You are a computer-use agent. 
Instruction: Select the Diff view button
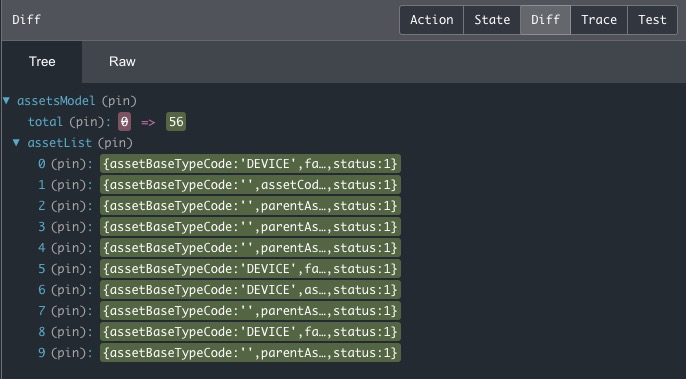[x=545, y=20]
